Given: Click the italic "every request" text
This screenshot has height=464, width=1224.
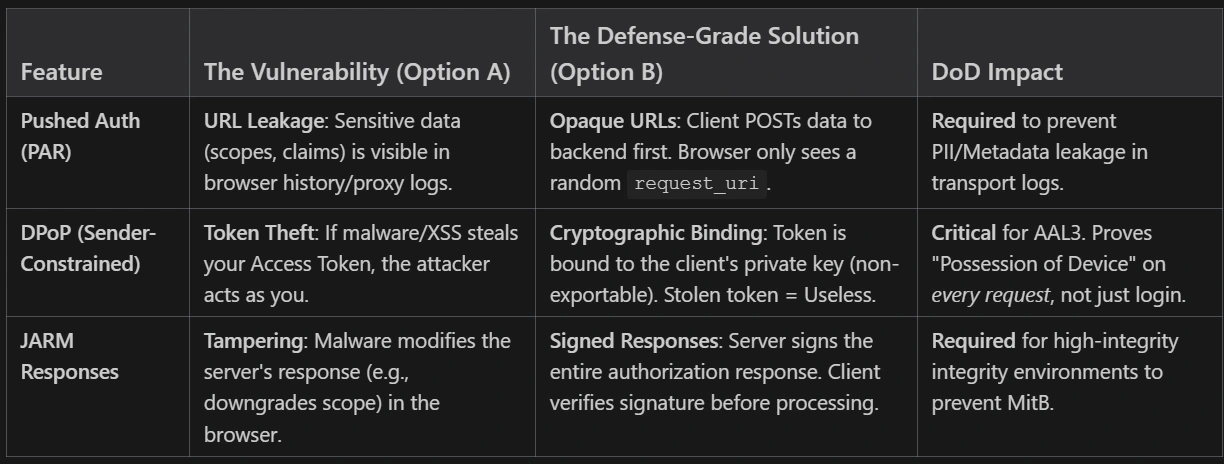Looking at the screenshot, I should point(990,295).
